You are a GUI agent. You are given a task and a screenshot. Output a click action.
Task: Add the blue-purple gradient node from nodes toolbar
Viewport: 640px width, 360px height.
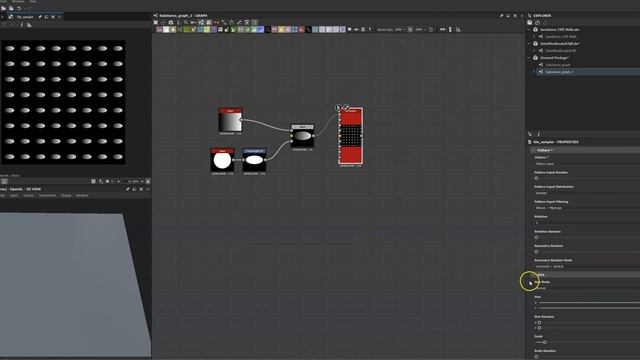[x=260, y=29]
